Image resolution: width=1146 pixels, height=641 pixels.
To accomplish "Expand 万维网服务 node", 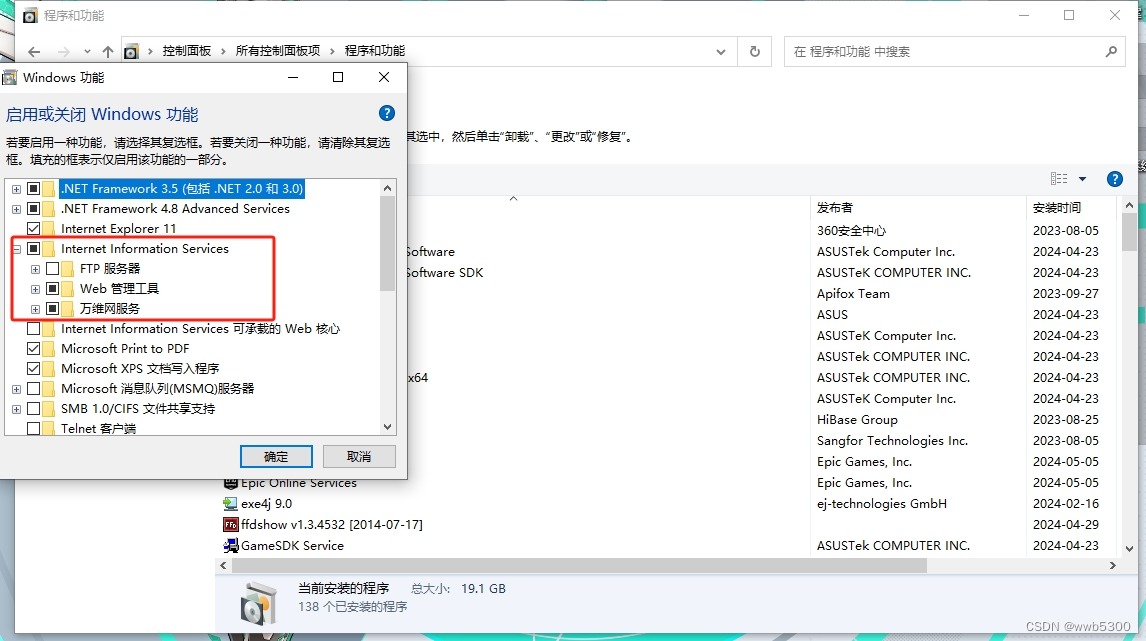I will point(35,309).
